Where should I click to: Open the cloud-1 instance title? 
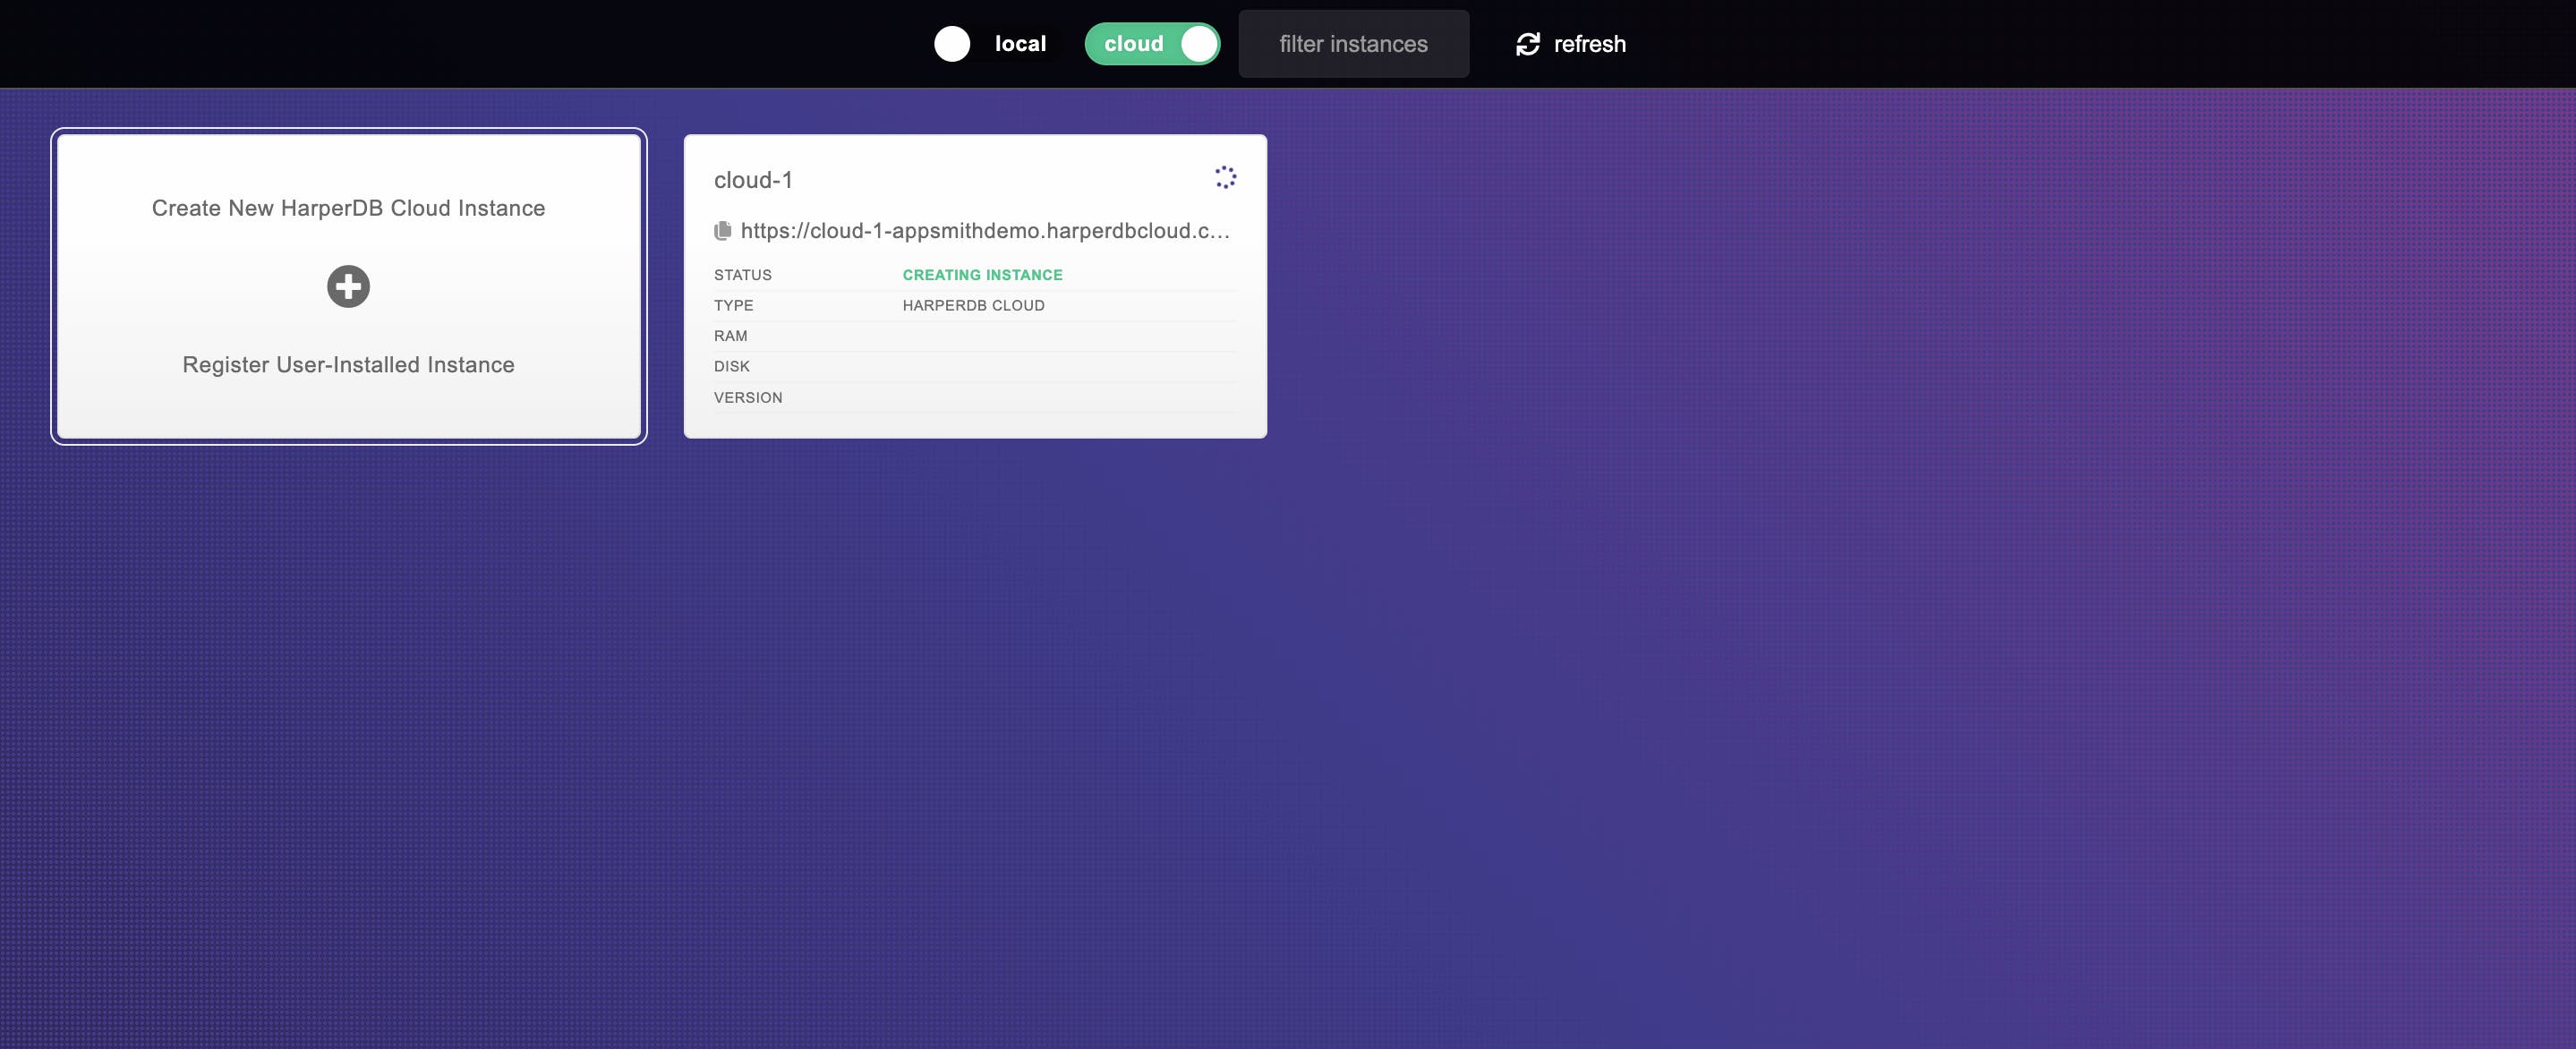click(x=753, y=180)
